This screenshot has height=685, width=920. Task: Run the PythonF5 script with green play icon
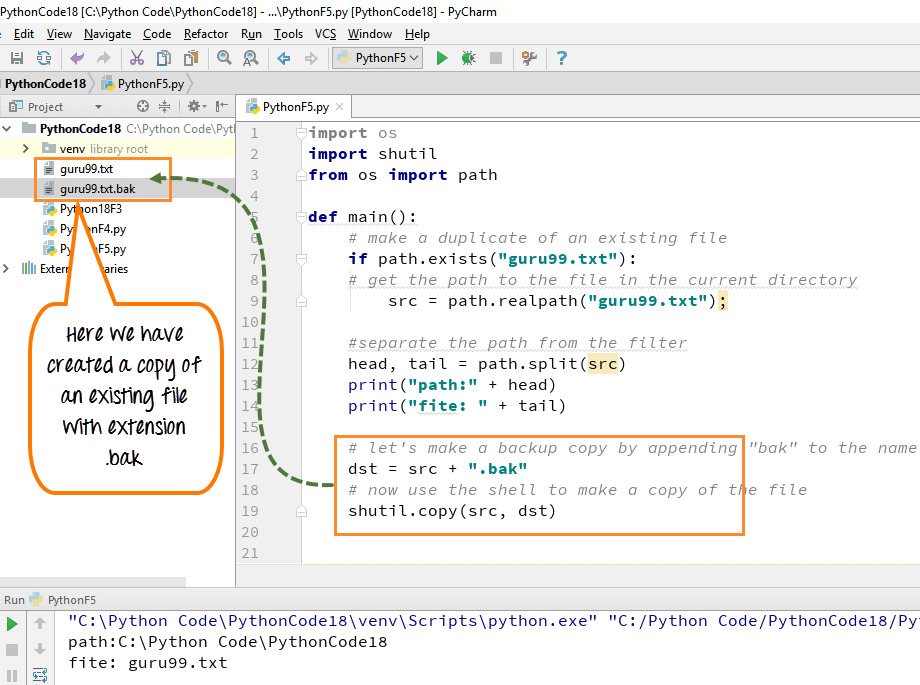click(442, 58)
